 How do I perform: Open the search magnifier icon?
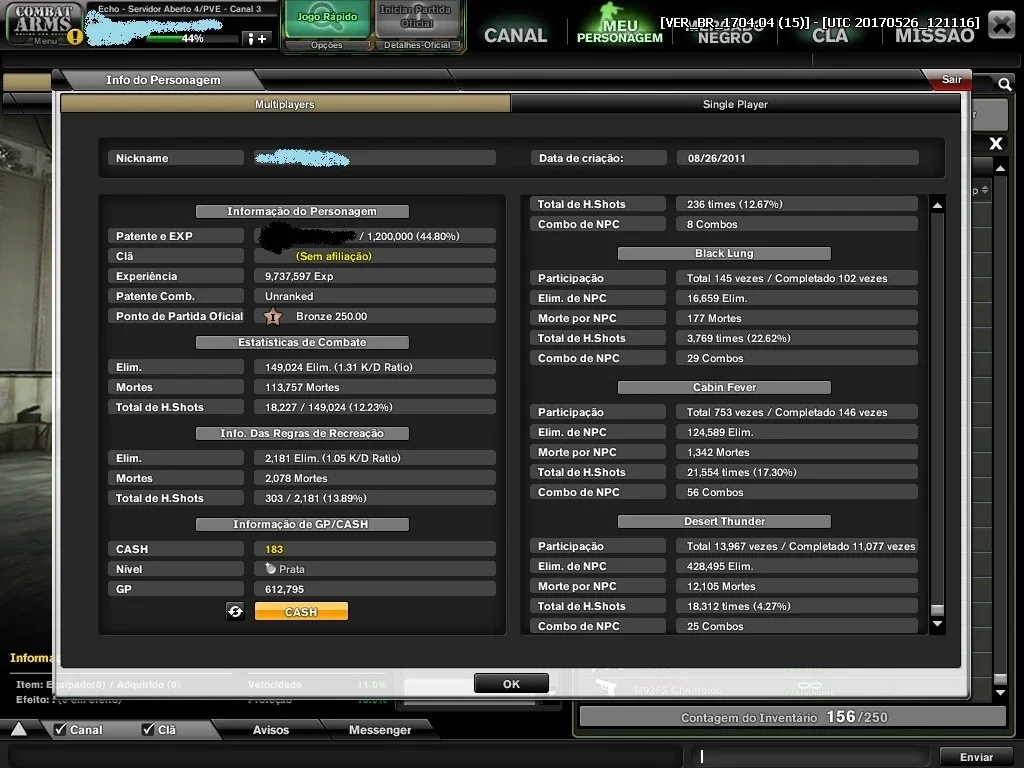(1004, 84)
